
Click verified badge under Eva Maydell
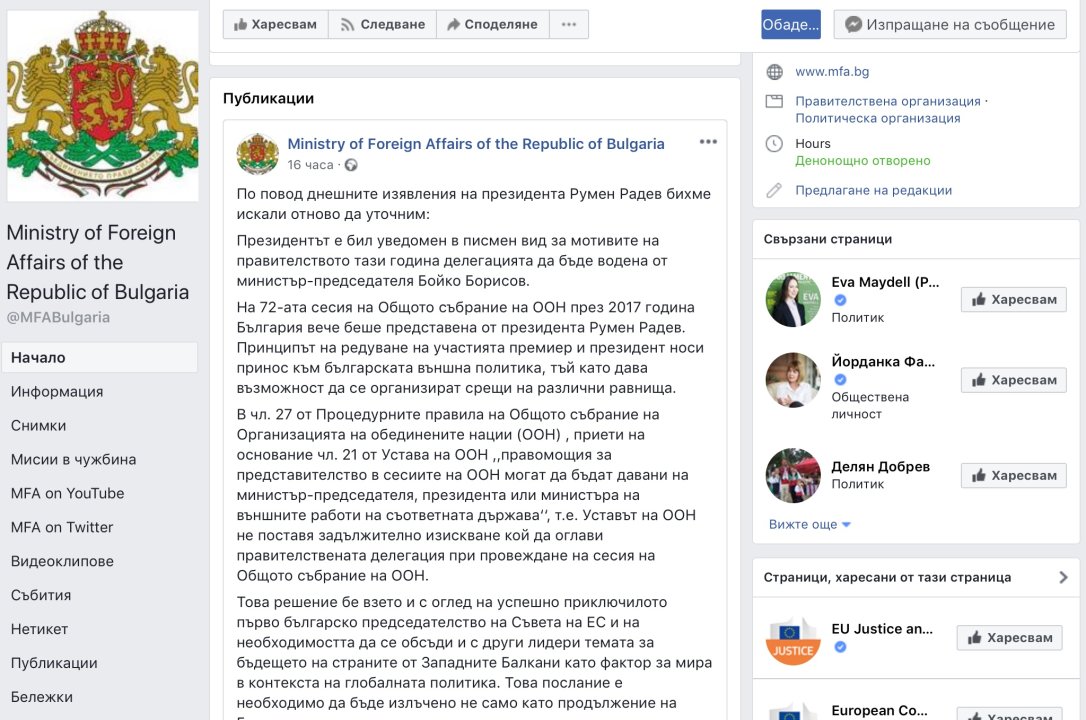tap(840, 300)
